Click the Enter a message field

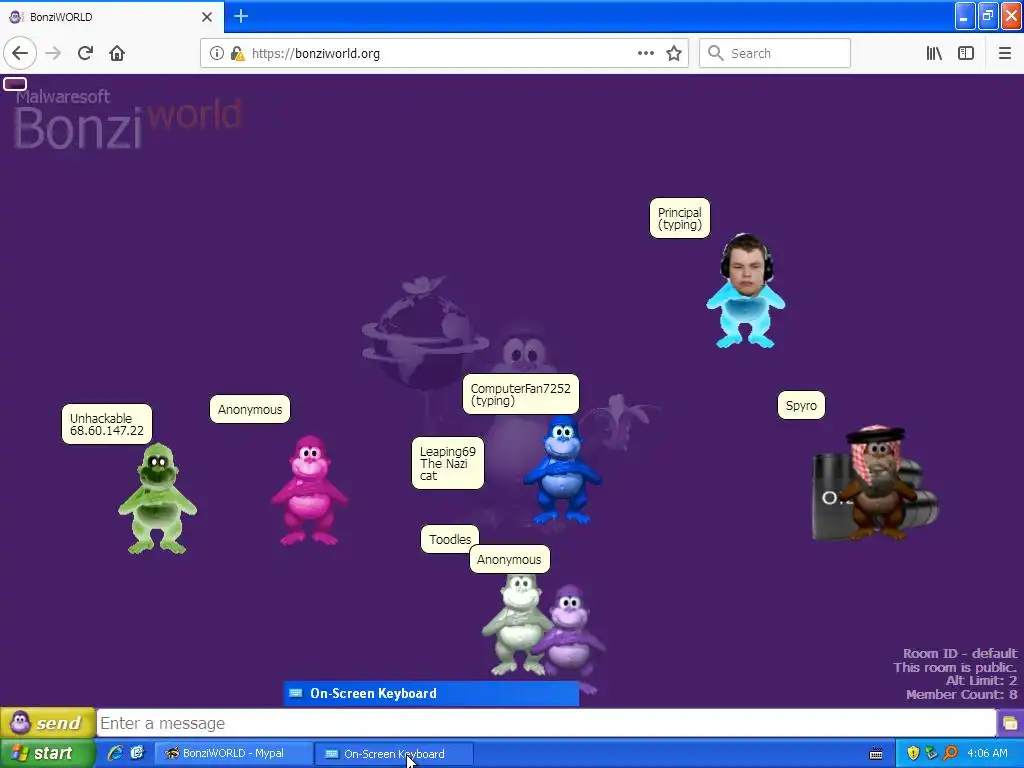(x=547, y=724)
